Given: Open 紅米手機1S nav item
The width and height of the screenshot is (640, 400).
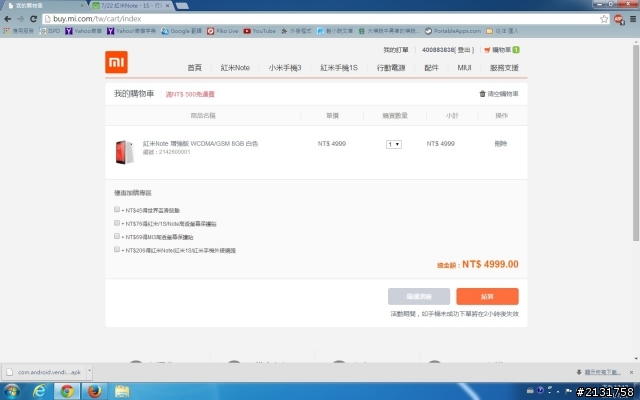Looking at the screenshot, I should [339, 68].
